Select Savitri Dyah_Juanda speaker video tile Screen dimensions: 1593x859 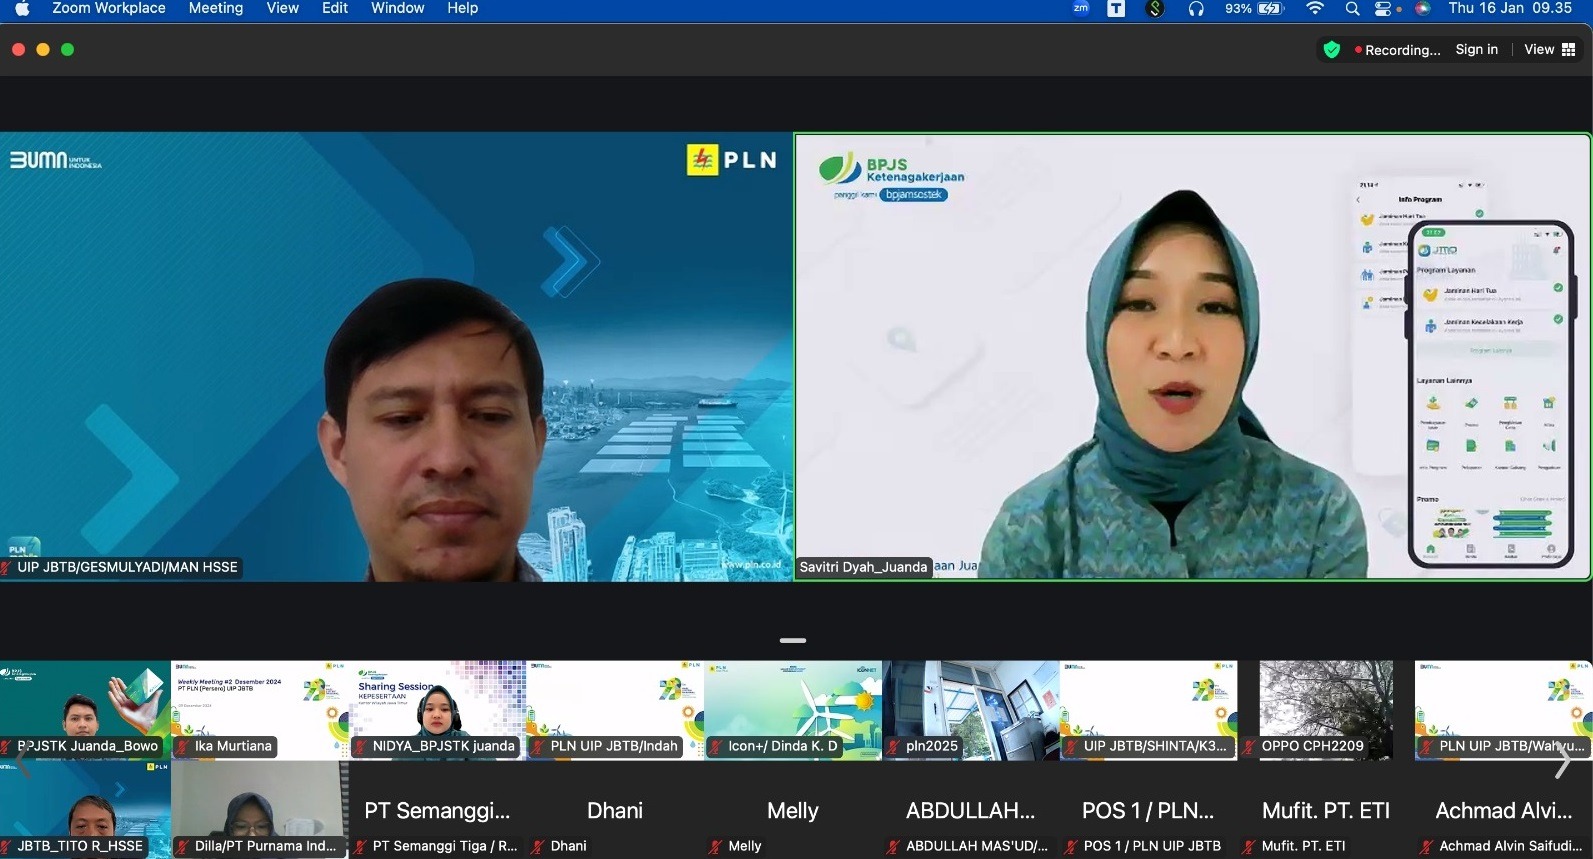click(1192, 357)
